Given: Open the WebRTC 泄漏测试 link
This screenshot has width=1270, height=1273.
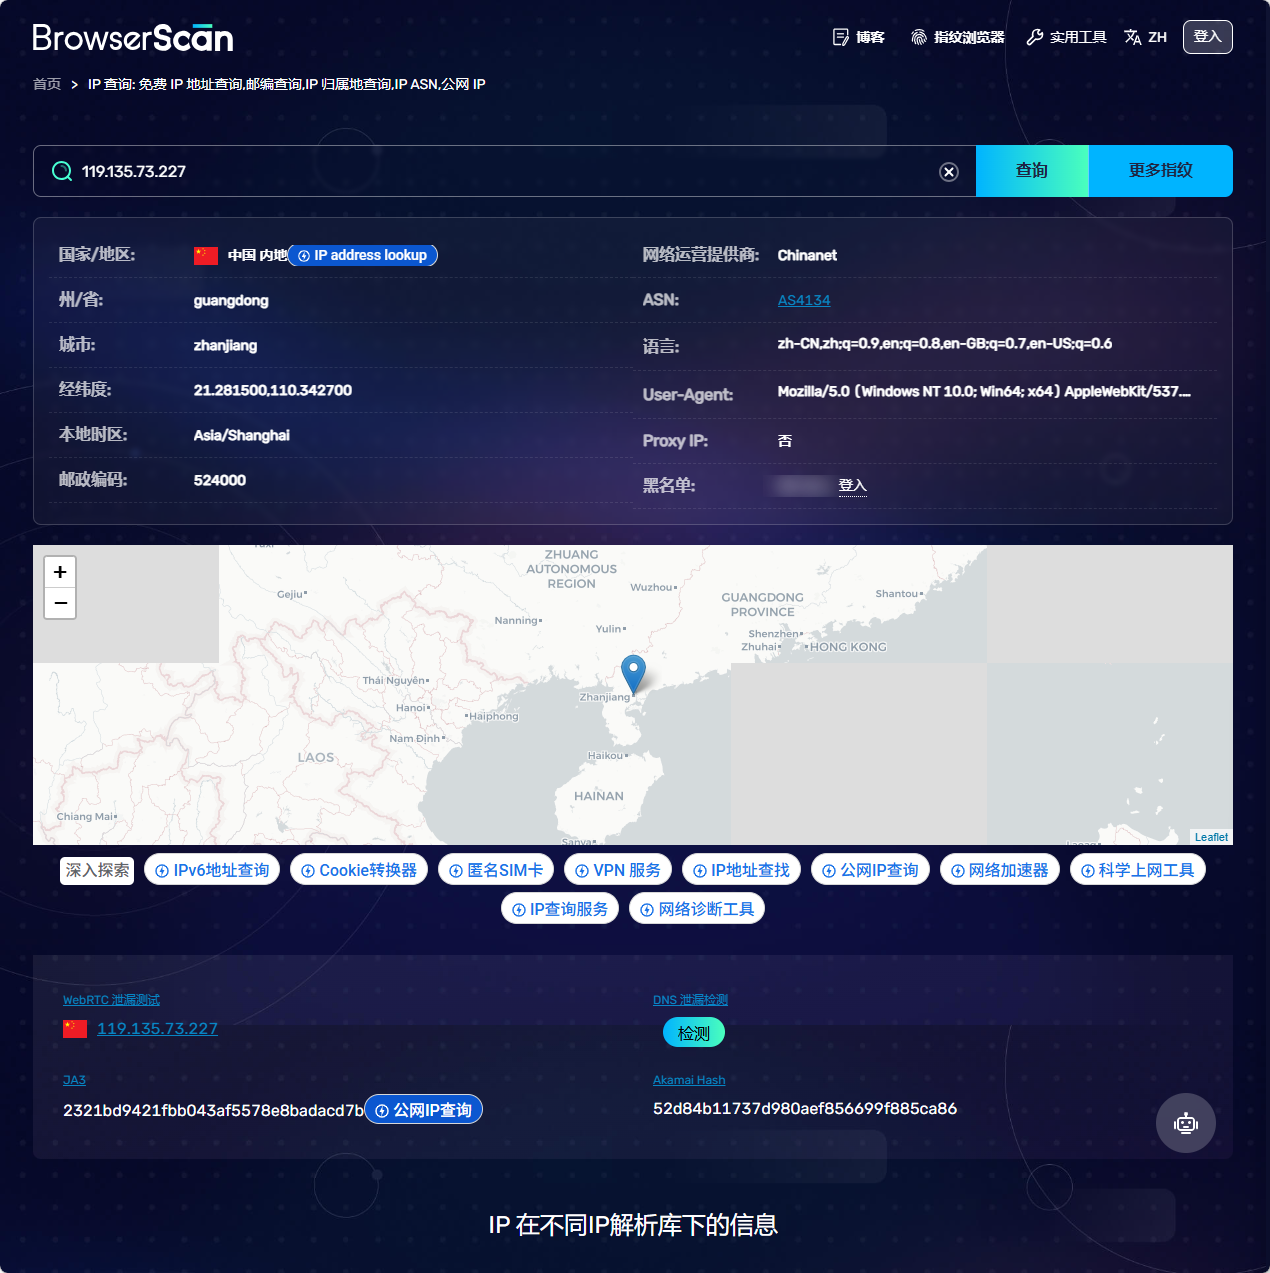Looking at the screenshot, I should pyautogui.click(x=111, y=999).
